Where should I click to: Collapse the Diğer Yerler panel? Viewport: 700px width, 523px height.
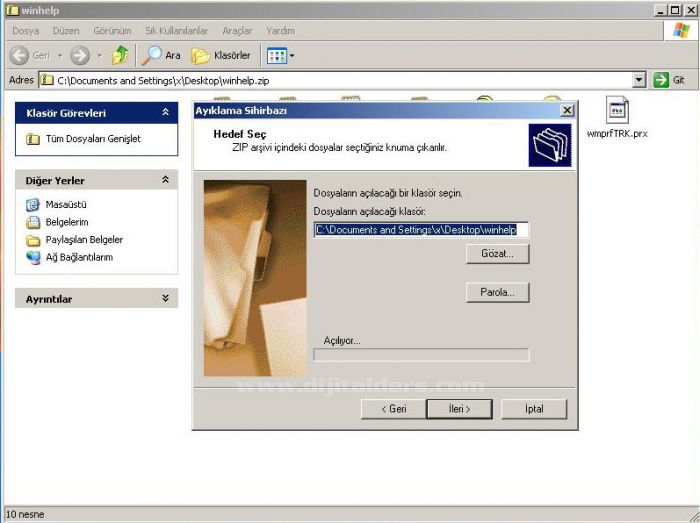[x=165, y=180]
